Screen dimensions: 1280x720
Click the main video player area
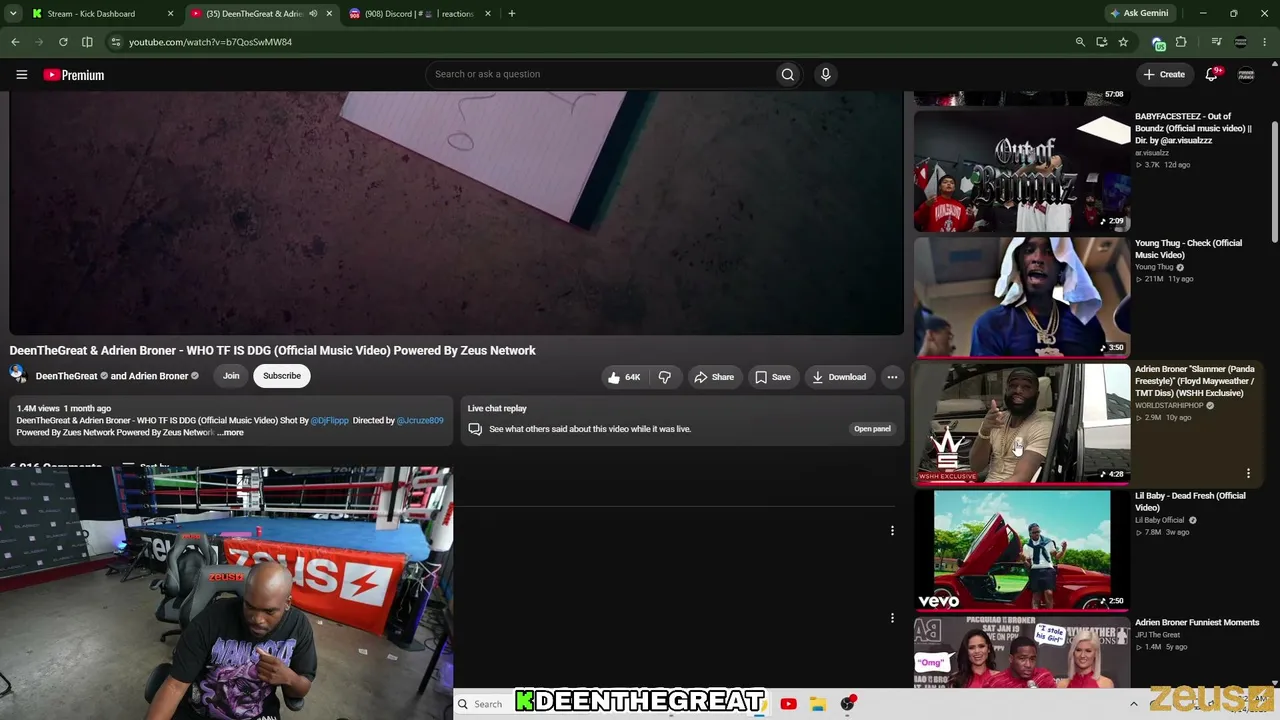(x=456, y=213)
